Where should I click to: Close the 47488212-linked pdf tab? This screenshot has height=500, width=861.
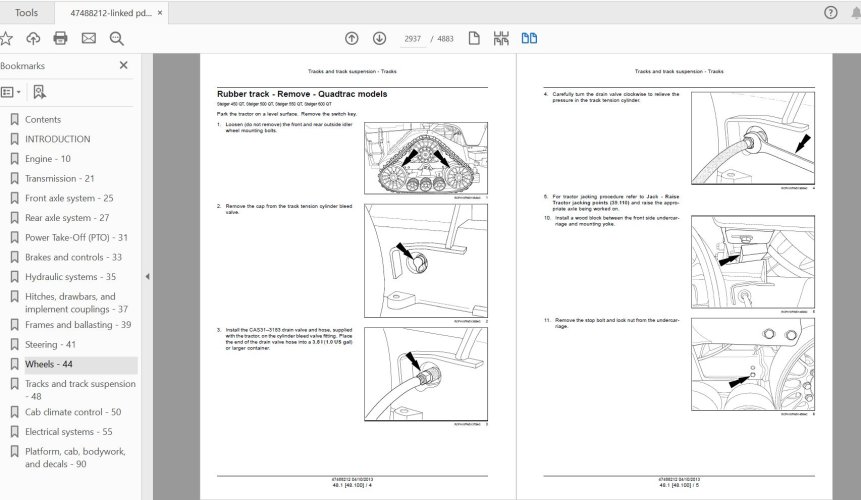(x=160, y=13)
